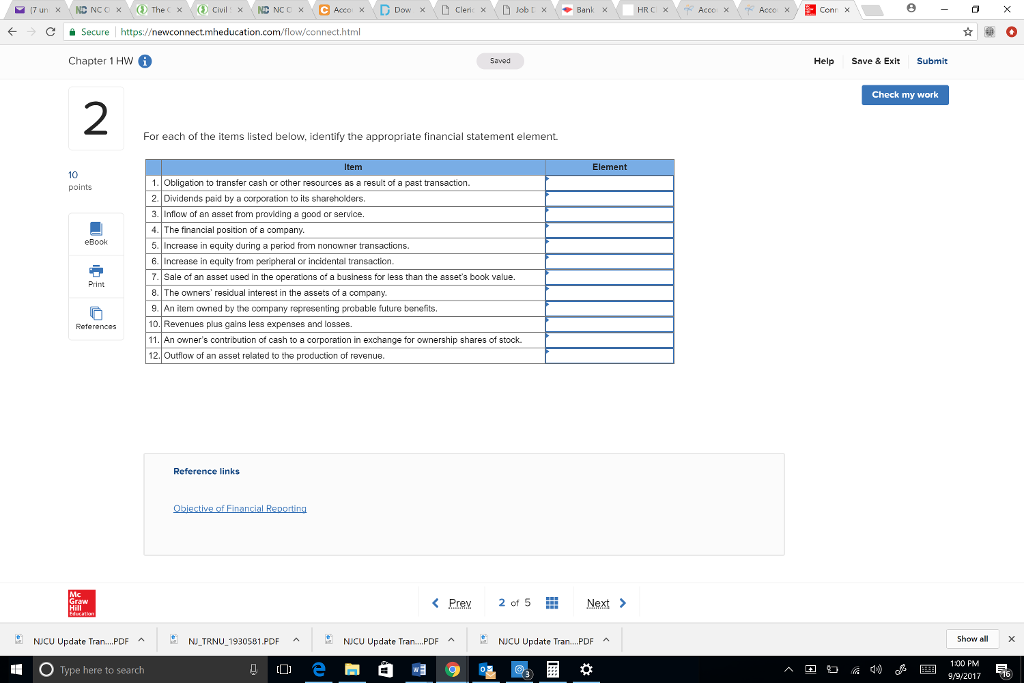
Task: Open the question navigator grid icon near page numbers
Action: pyautogui.click(x=552, y=602)
